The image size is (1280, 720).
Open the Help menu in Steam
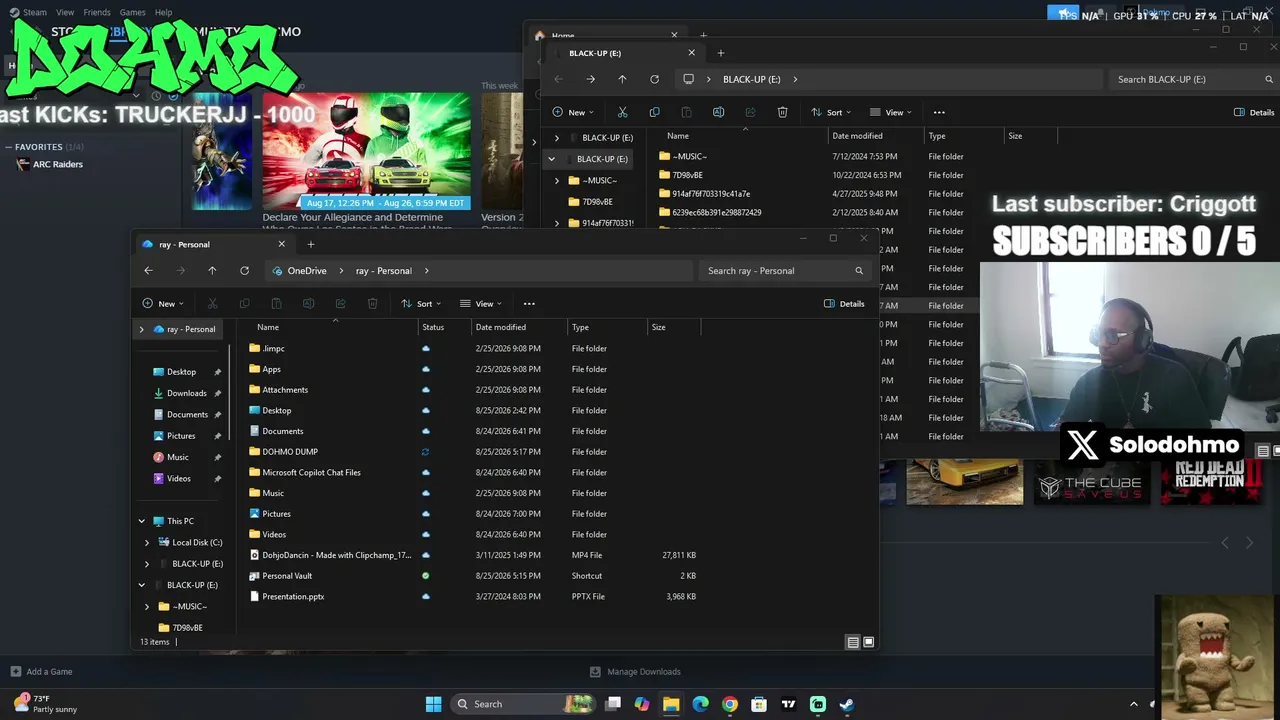[x=163, y=12]
